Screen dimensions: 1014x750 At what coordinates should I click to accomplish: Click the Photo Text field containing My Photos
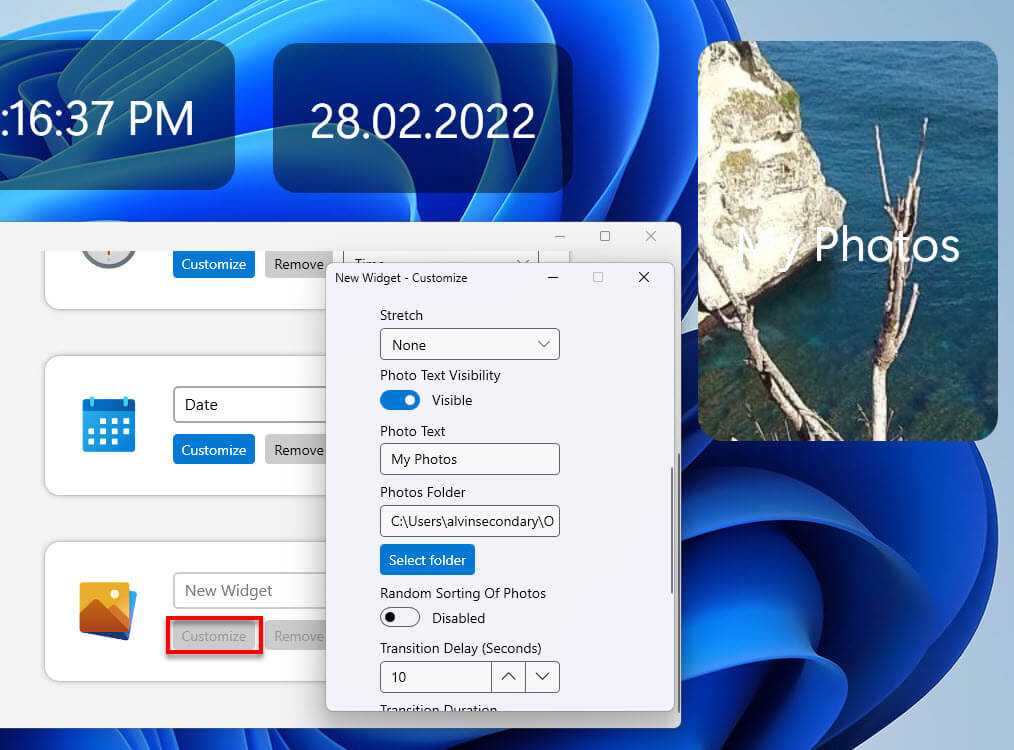tap(469, 459)
